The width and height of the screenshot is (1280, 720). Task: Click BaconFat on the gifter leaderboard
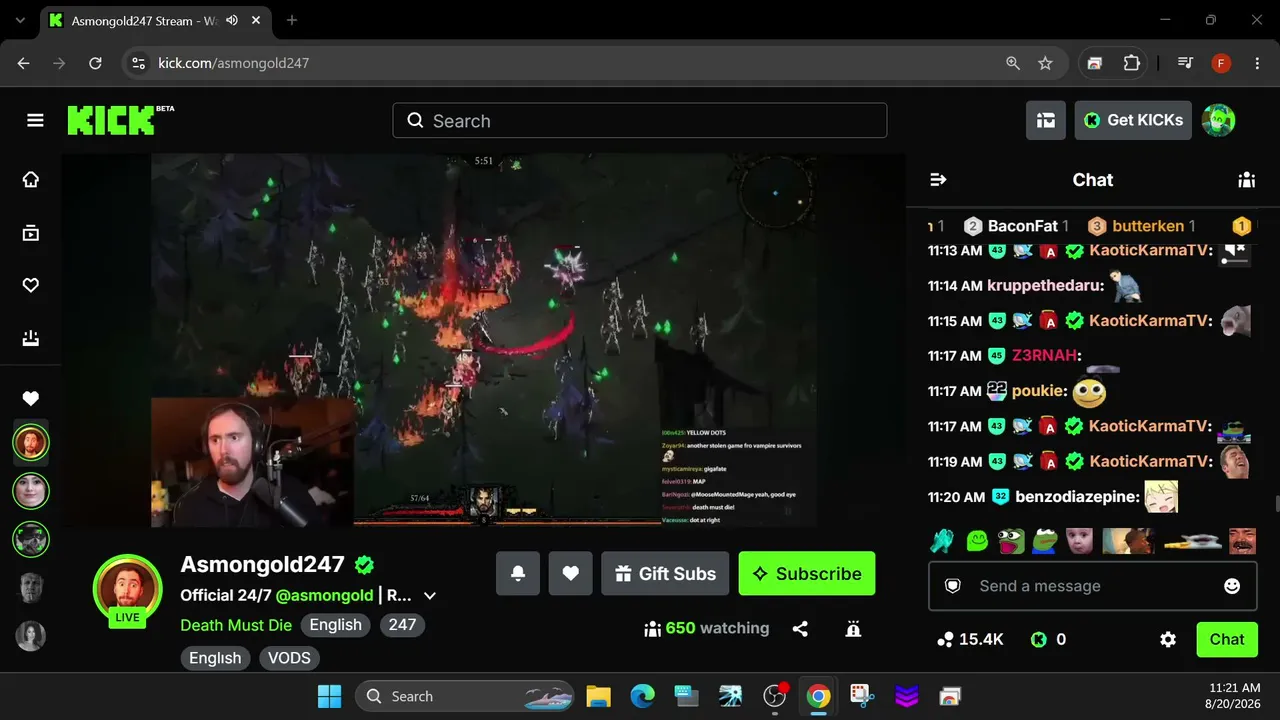(x=1022, y=226)
